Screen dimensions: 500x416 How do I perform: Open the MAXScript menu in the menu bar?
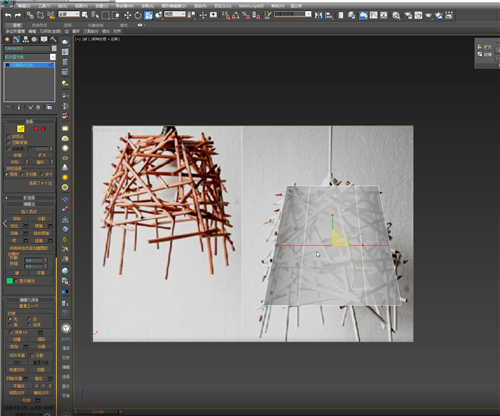pyautogui.click(x=251, y=6)
